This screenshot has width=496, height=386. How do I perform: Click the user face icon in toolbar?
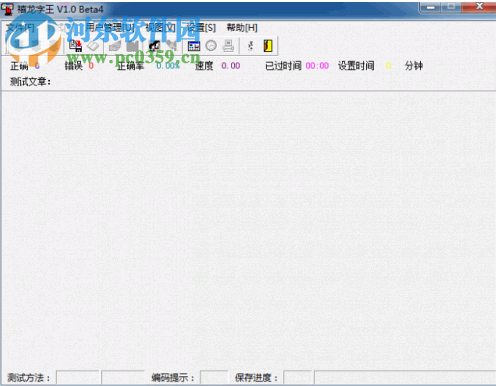(x=154, y=46)
